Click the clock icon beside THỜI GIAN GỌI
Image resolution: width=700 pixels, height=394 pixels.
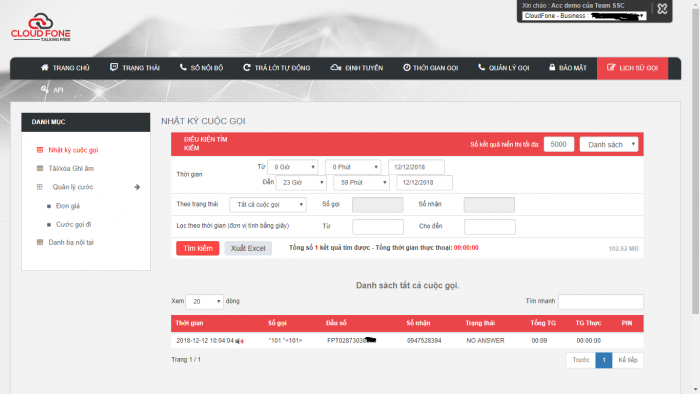click(407, 67)
